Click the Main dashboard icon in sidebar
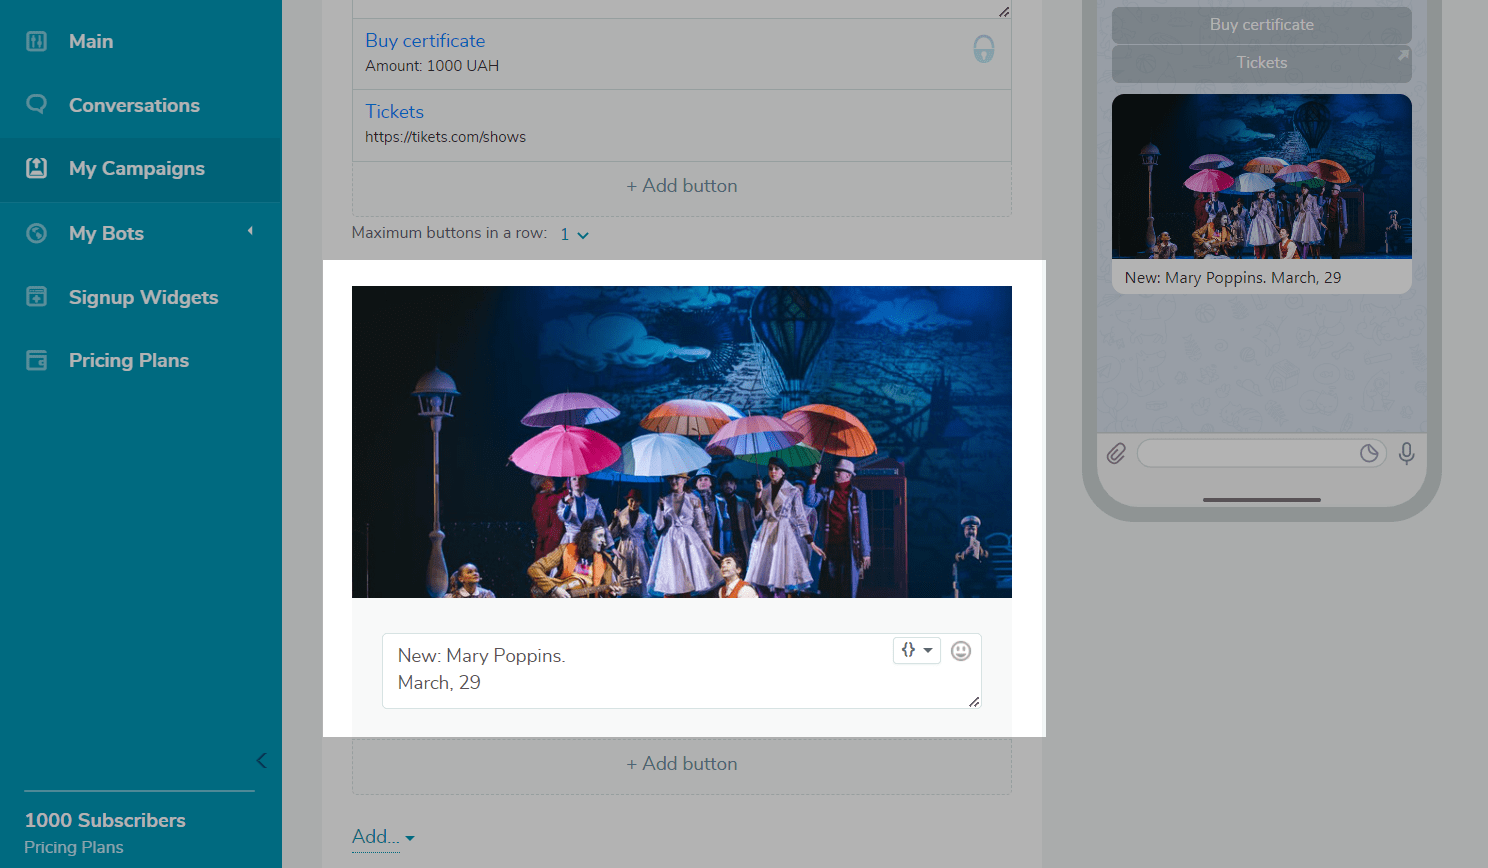Image resolution: width=1488 pixels, height=868 pixels. pyautogui.click(x=36, y=41)
